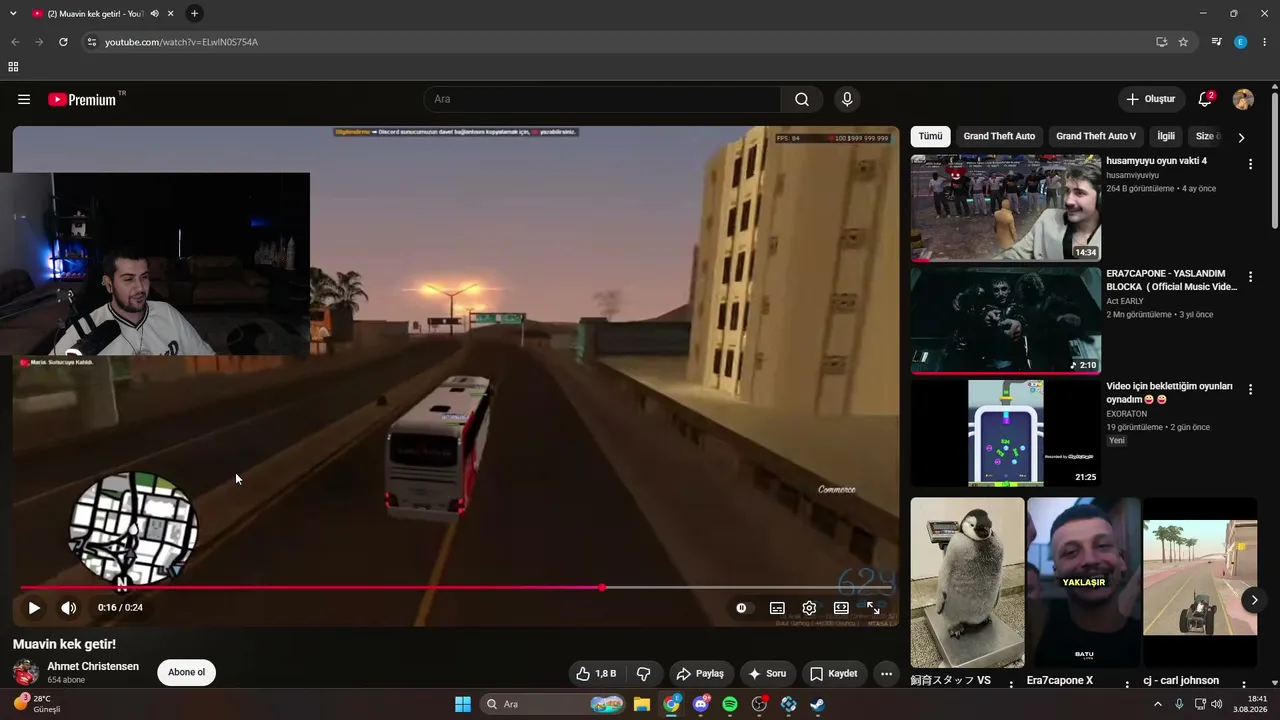Select the partially hidden Size chip
The image size is (1280, 720).
click(1206, 136)
